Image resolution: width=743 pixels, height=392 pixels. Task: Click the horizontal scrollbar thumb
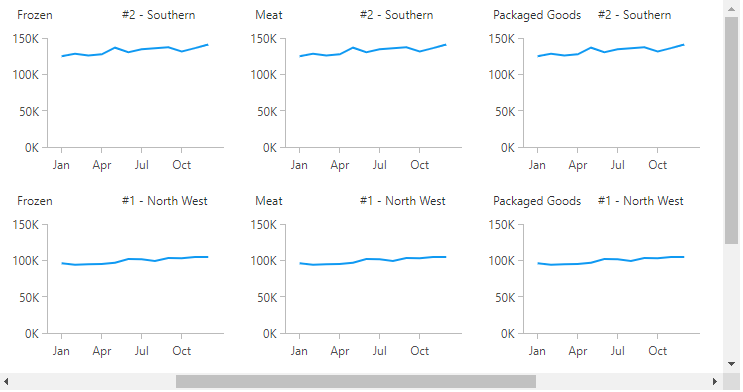pyautogui.click(x=356, y=382)
